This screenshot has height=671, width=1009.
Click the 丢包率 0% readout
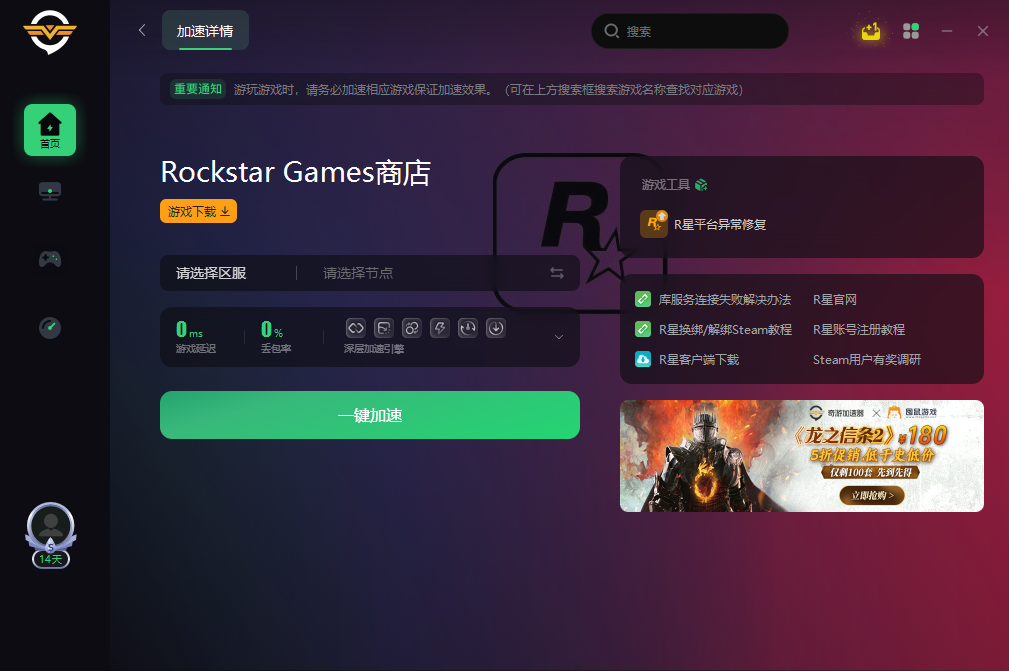(275, 337)
